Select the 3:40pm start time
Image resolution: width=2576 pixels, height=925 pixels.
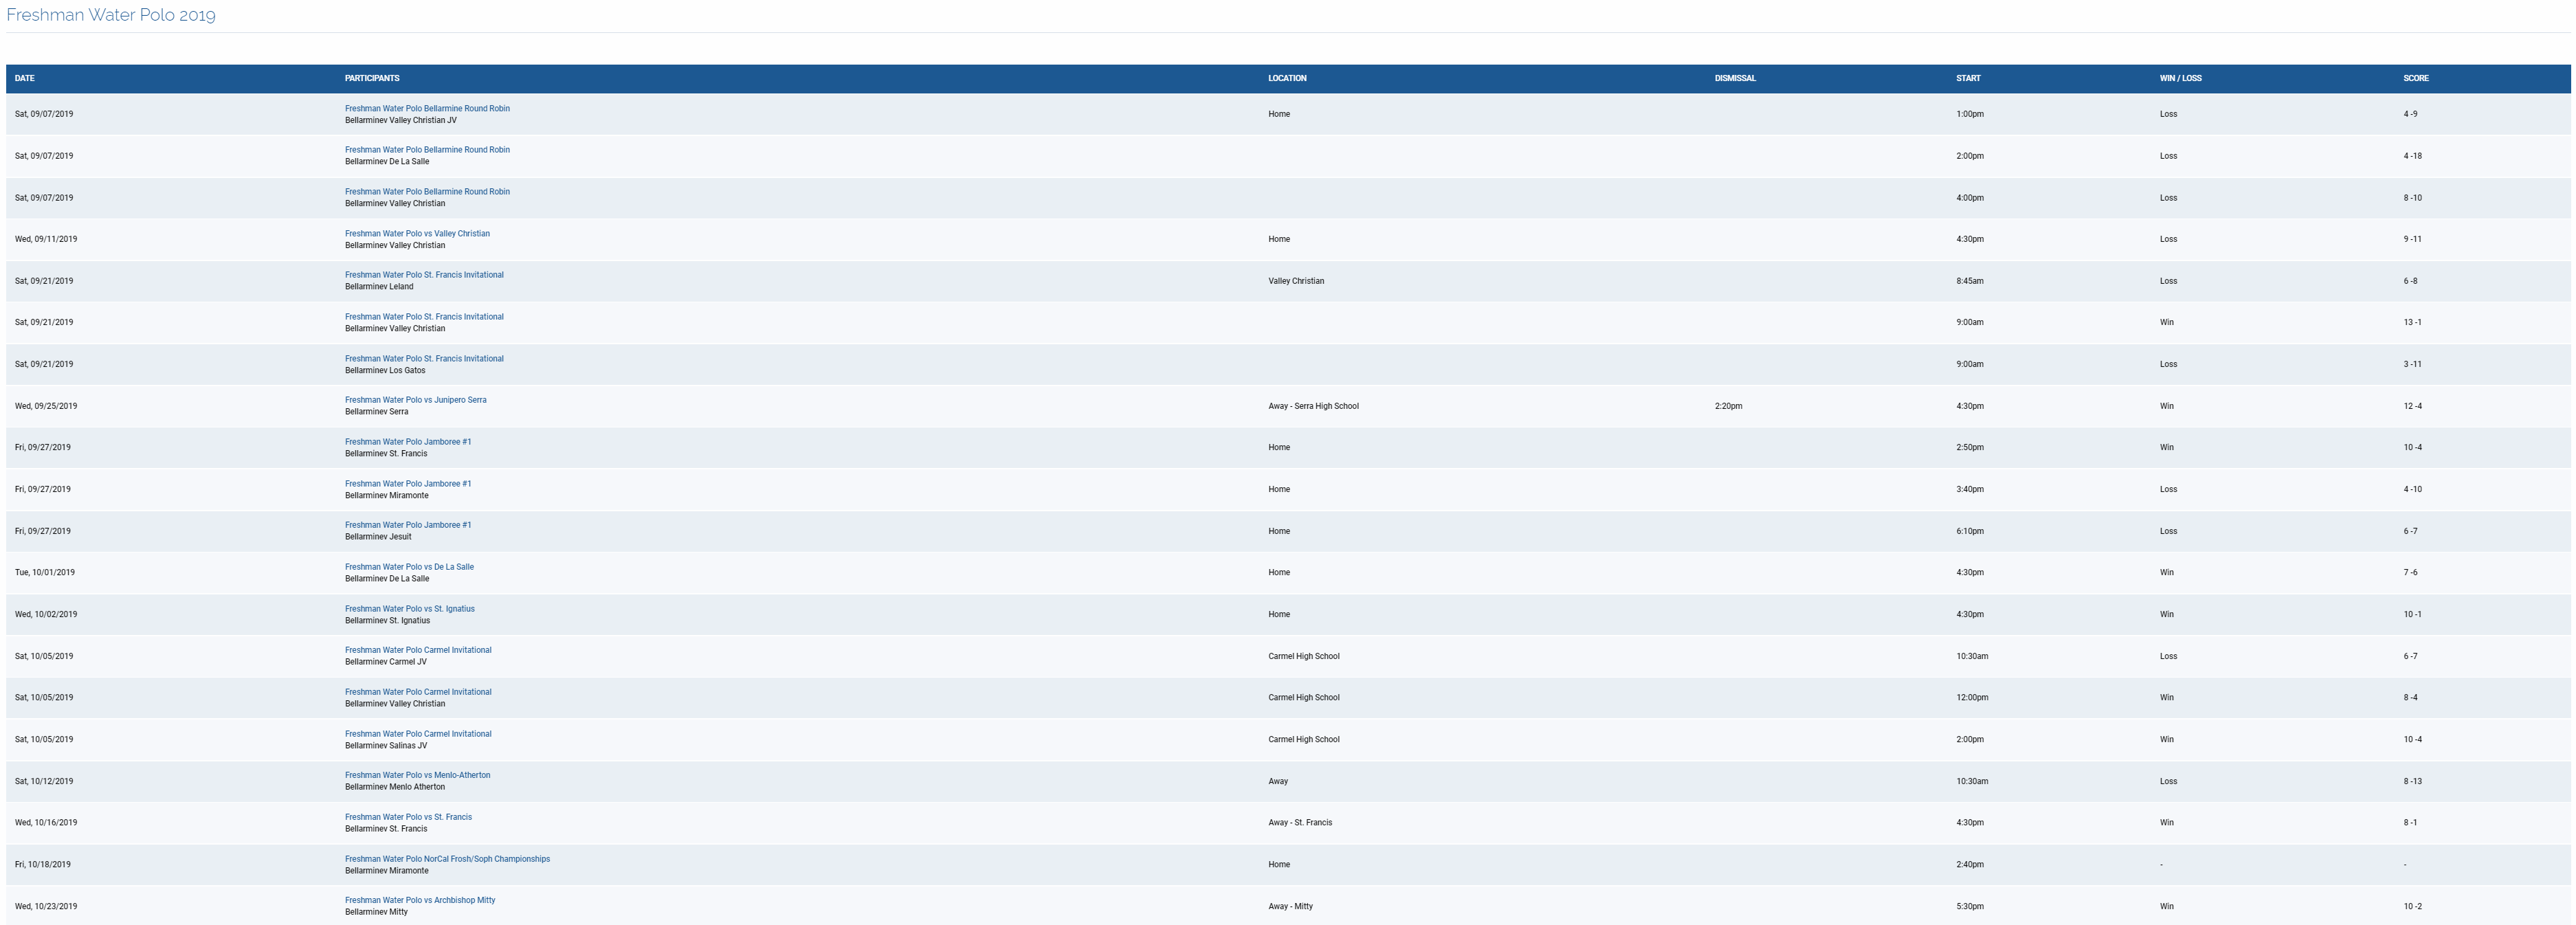1970,489
